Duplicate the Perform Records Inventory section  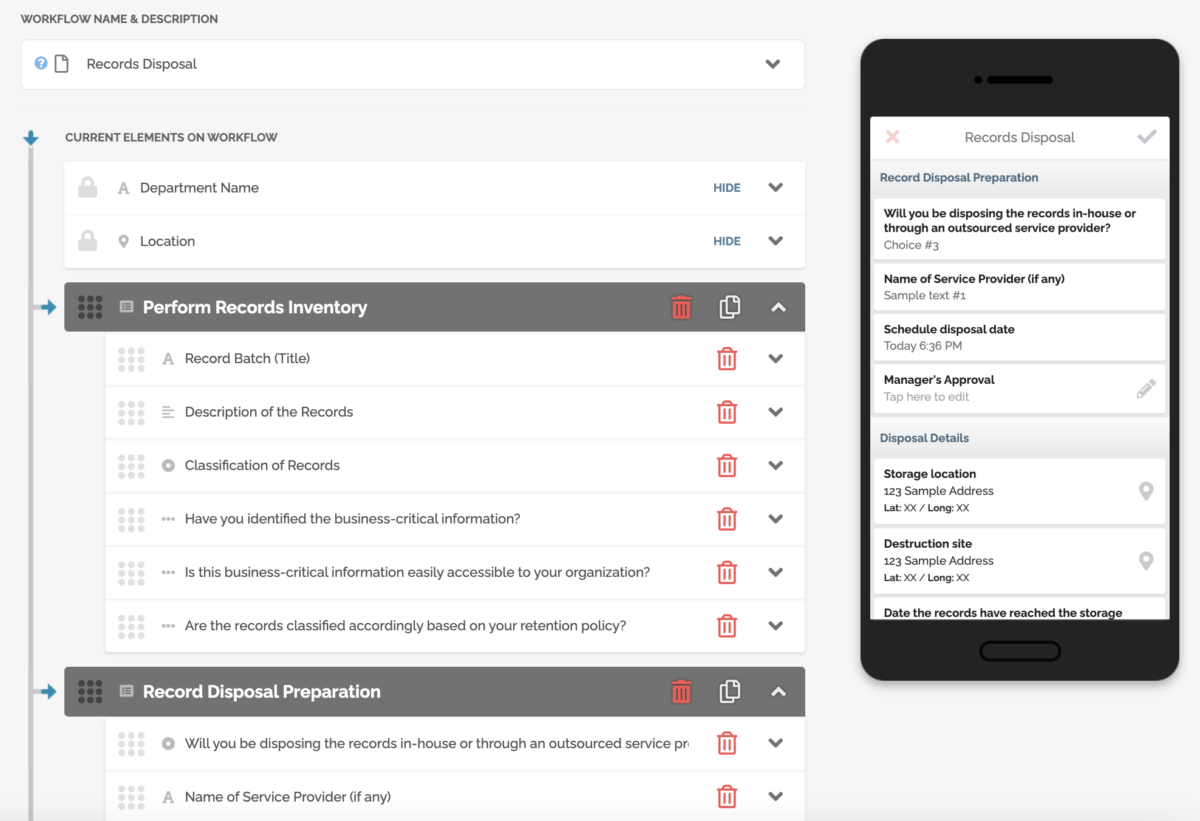pyautogui.click(x=730, y=307)
